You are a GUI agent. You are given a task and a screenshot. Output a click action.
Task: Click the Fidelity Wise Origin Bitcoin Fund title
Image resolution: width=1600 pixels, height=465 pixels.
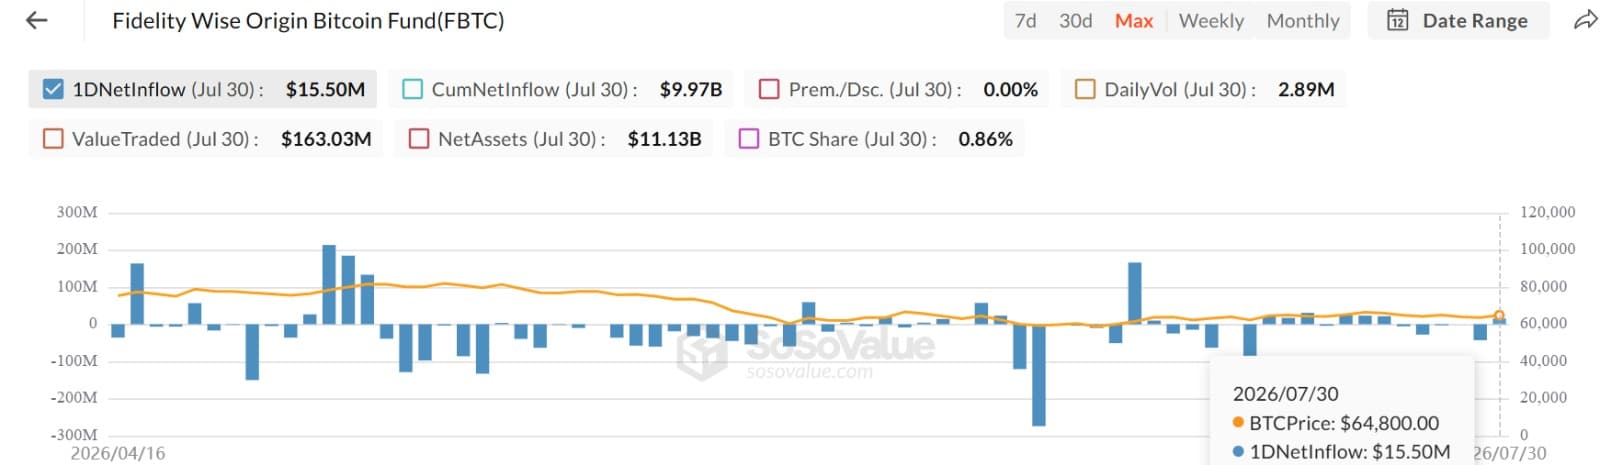click(308, 20)
